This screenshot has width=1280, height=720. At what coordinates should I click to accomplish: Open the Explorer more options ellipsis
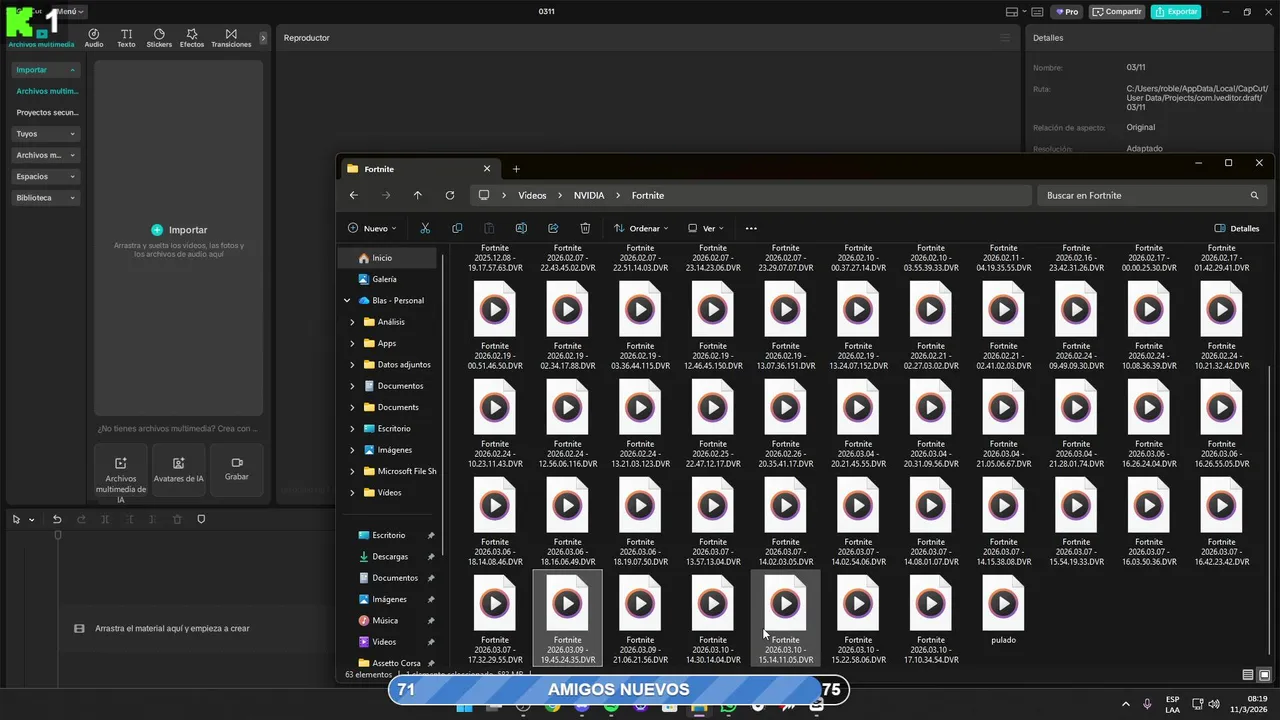tap(751, 228)
